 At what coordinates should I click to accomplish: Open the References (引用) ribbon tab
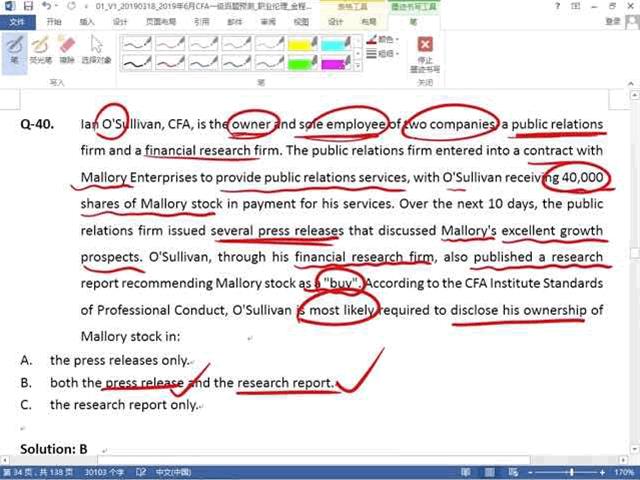click(x=201, y=22)
